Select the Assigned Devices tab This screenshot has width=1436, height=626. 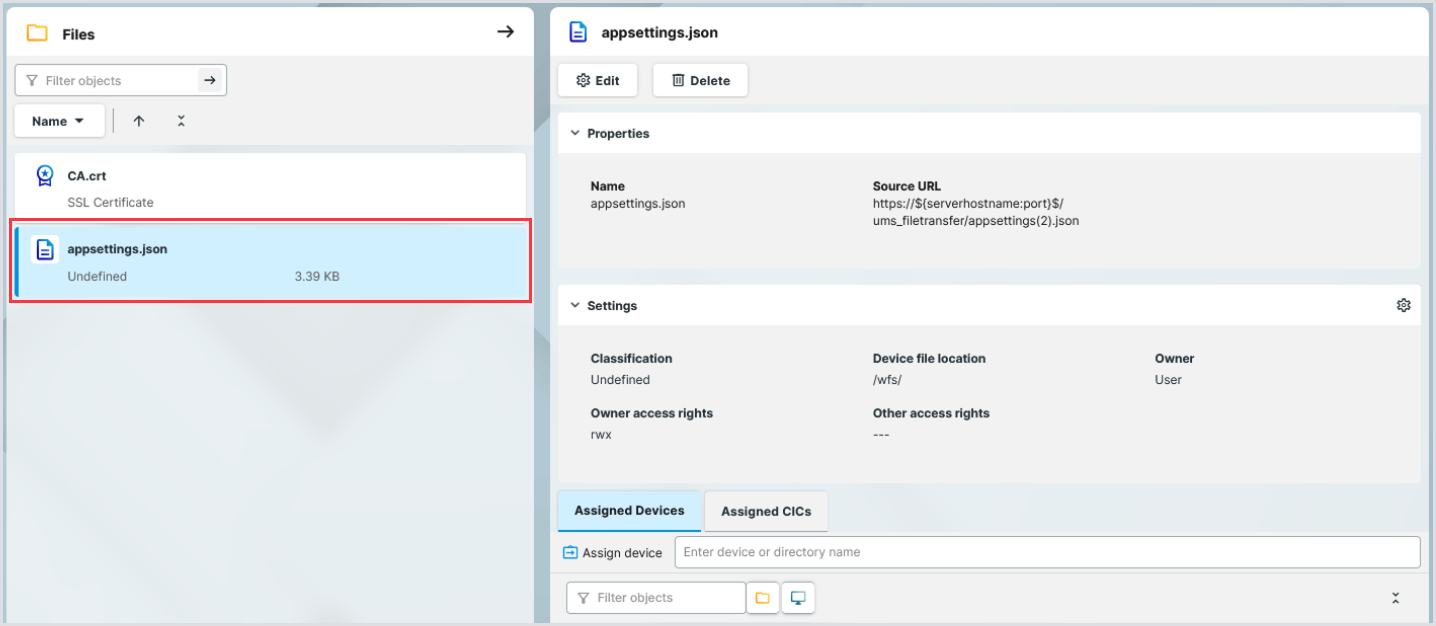629,510
